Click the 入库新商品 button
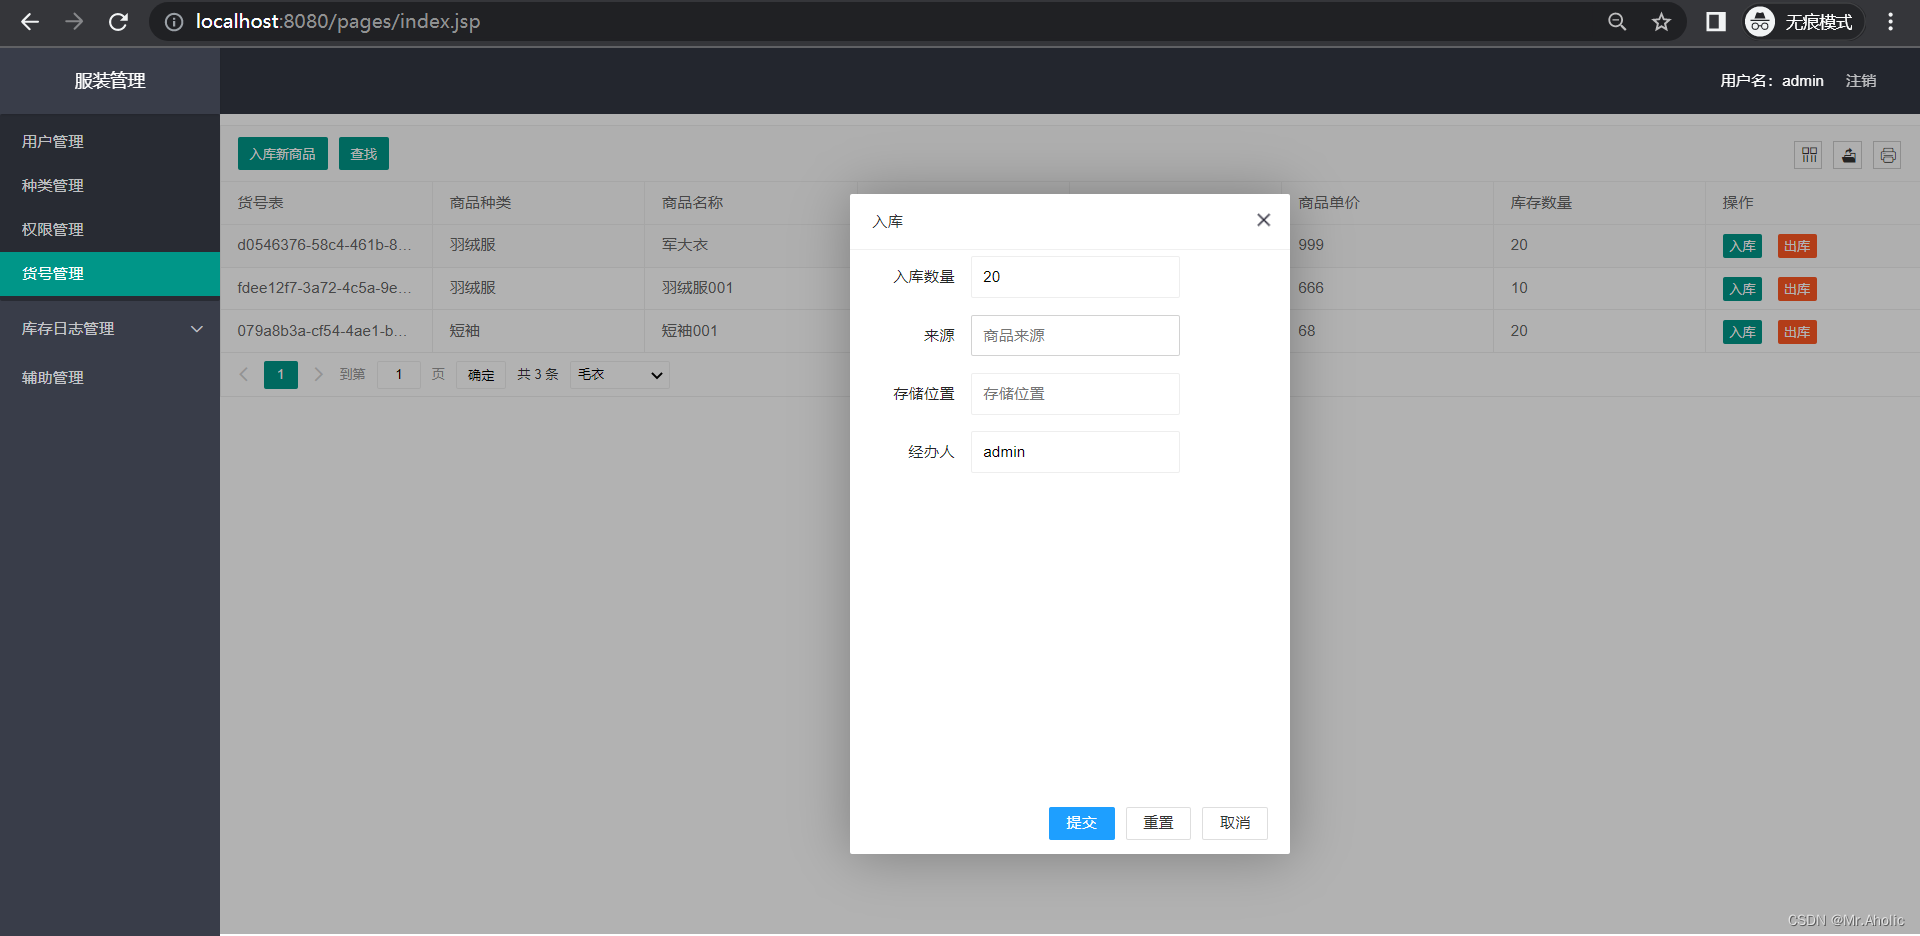The width and height of the screenshot is (1920, 936). click(x=283, y=154)
